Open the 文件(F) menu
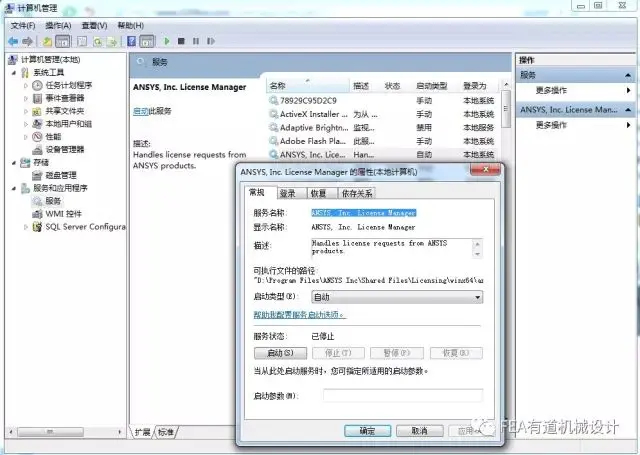This screenshot has width=640, height=455. point(23,26)
